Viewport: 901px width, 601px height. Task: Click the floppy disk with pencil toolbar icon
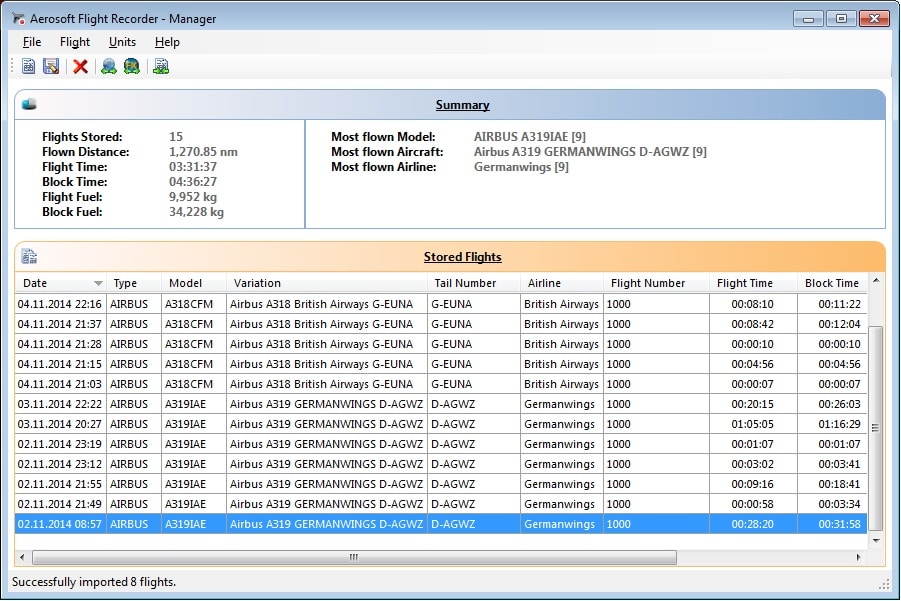[51, 66]
